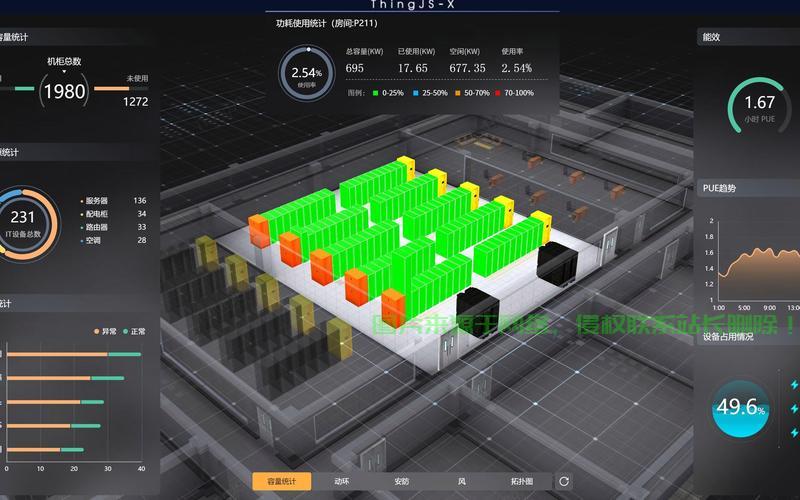Click the 未使用 value 1272
800x500 pixels.
coord(135,102)
